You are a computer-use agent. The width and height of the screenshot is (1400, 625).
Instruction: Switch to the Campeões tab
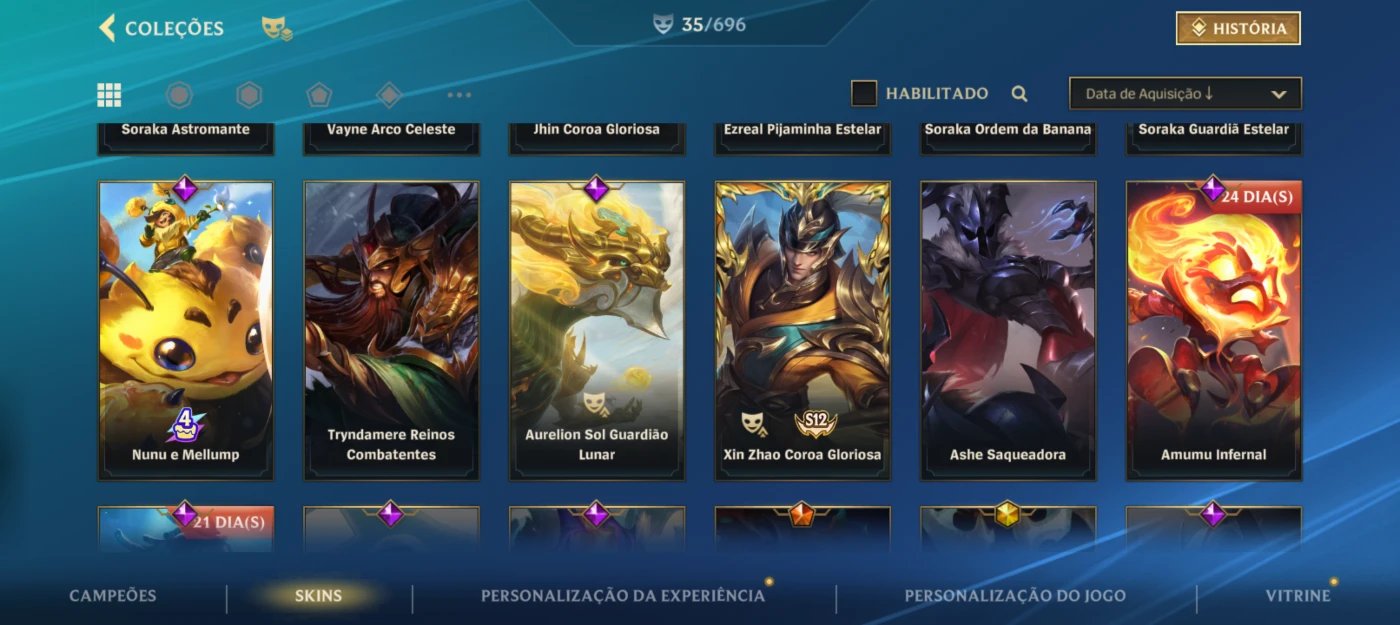click(113, 596)
